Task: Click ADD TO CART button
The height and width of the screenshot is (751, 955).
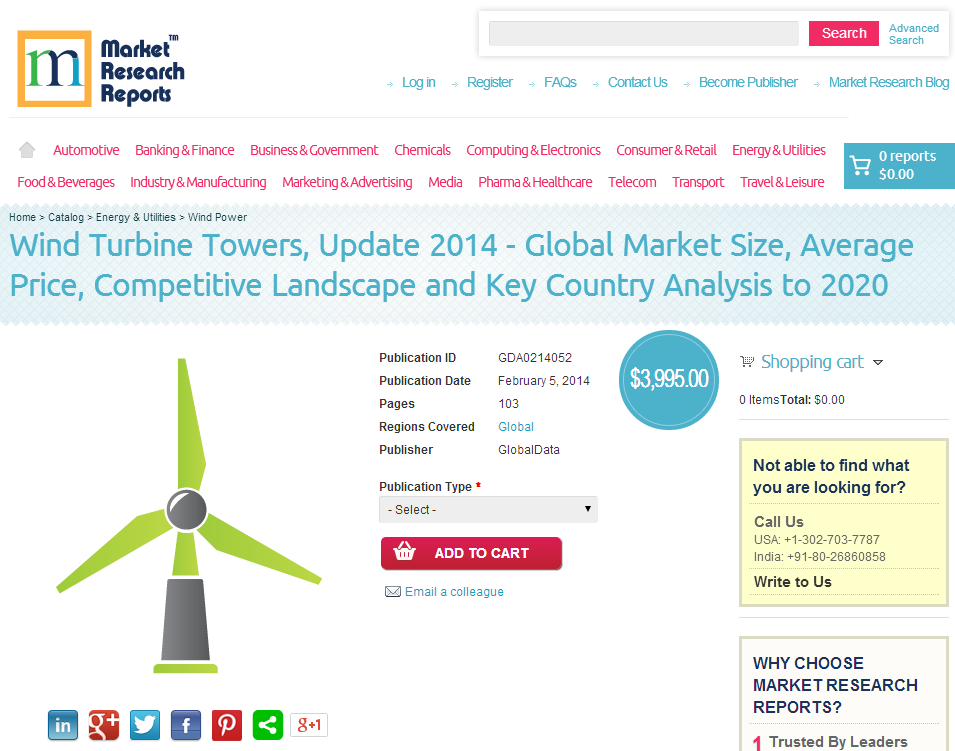Action: tap(471, 553)
